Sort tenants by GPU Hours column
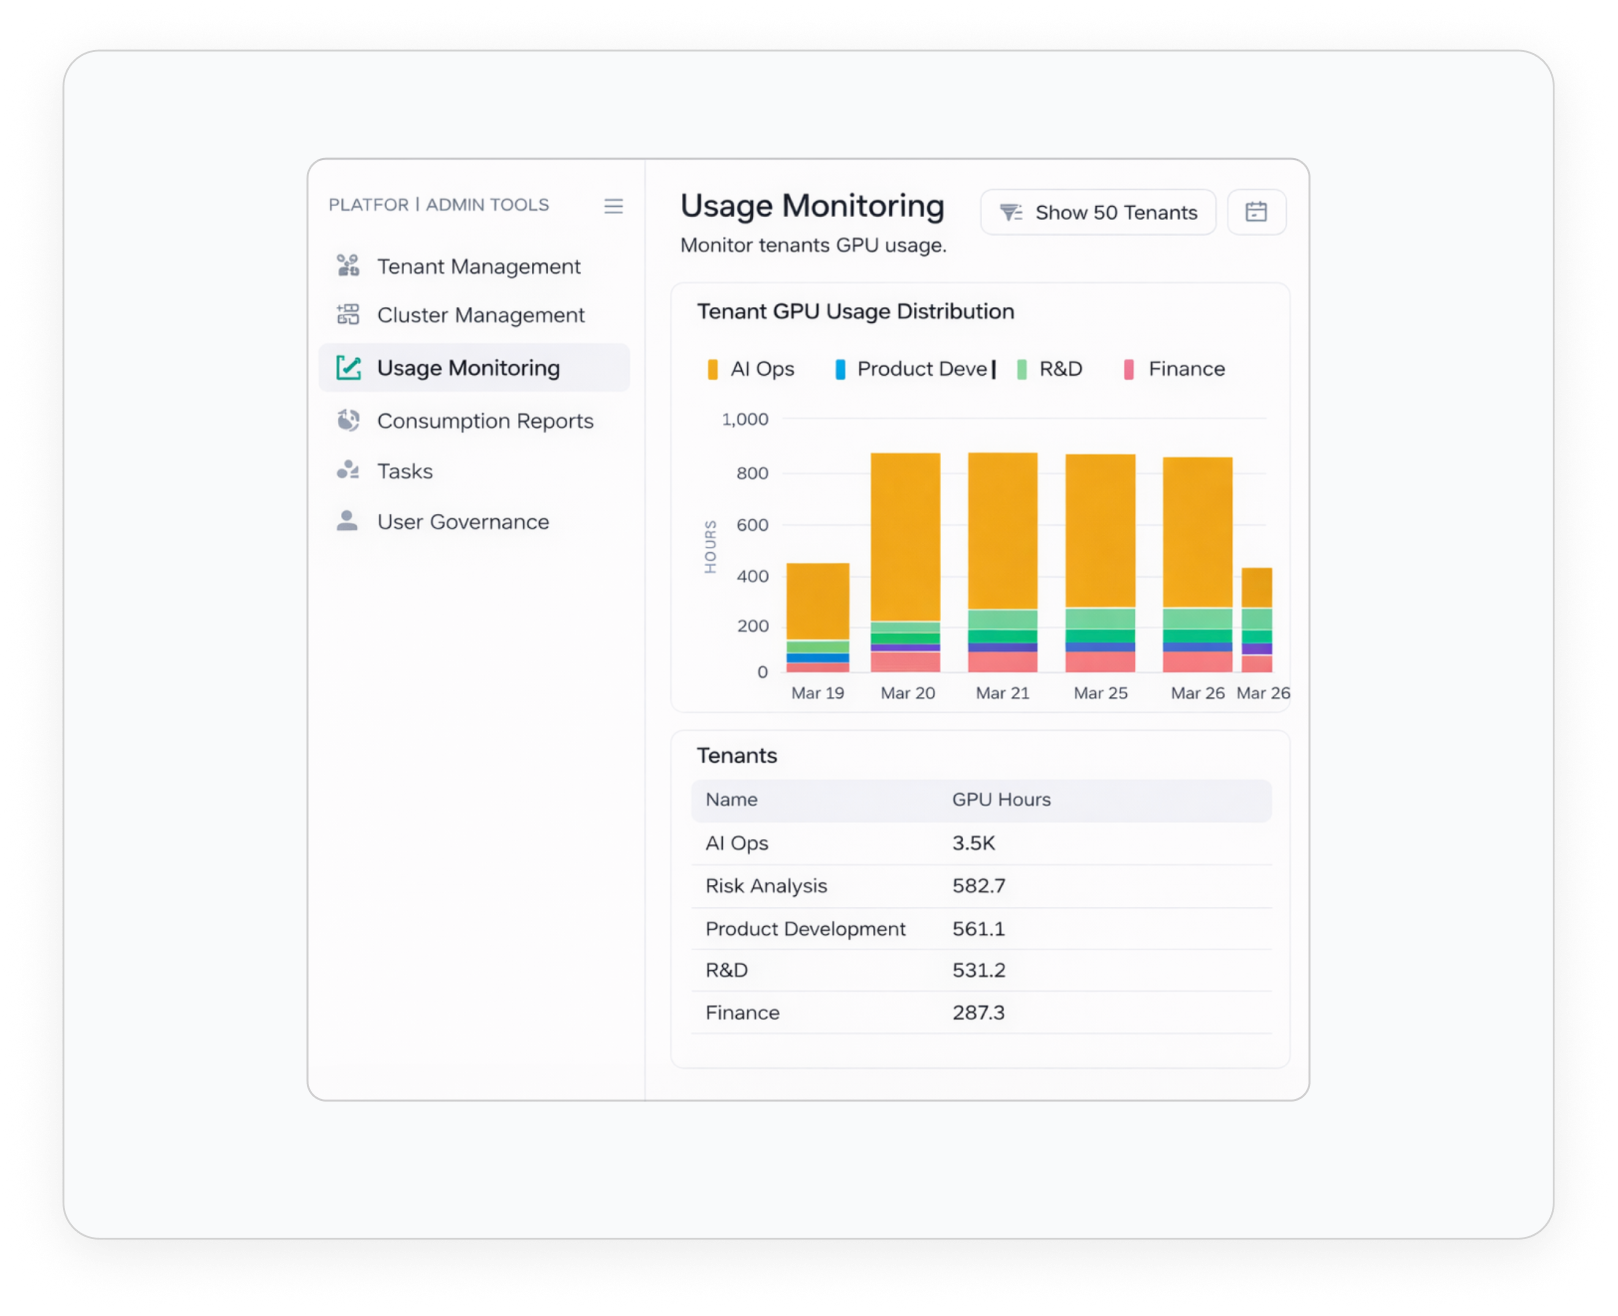 point(1001,800)
